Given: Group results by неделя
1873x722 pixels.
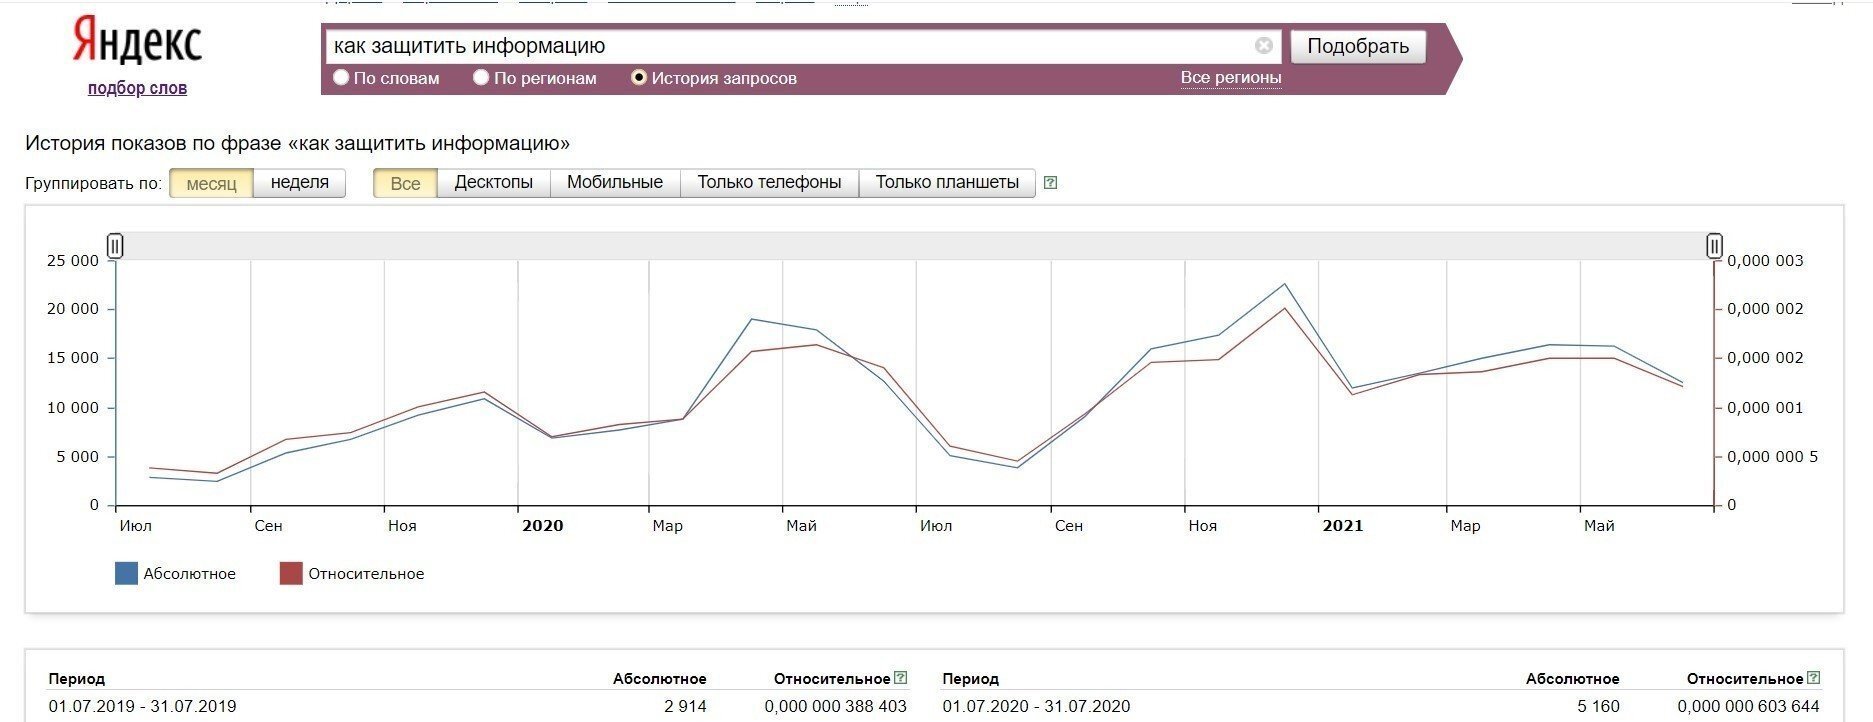Looking at the screenshot, I should [299, 183].
